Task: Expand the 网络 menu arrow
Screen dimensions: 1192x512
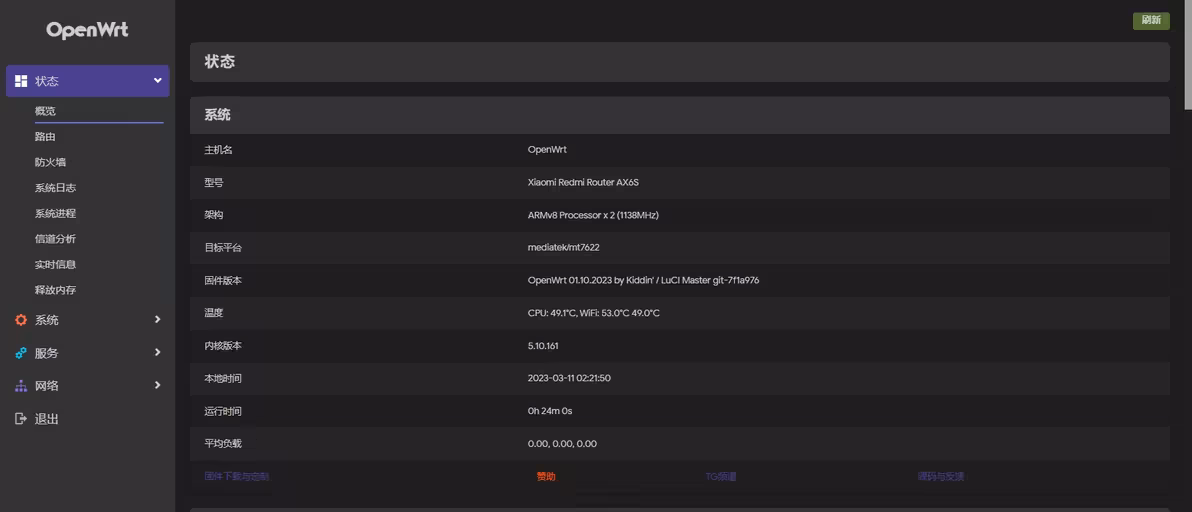Action: click(157, 386)
